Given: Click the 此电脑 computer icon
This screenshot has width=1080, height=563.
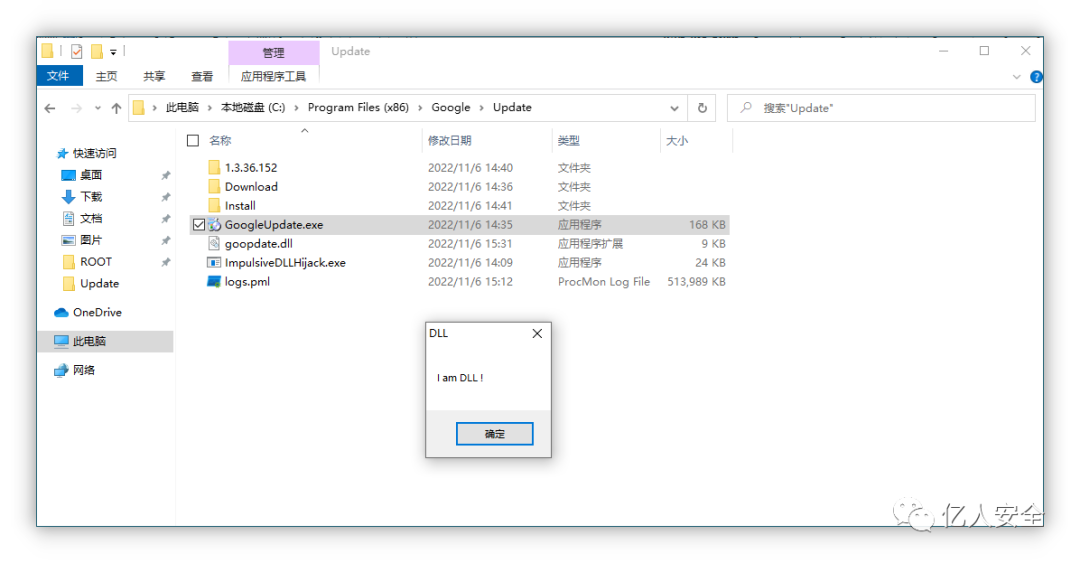Looking at the screenshot, I should [x=61, y=341].
